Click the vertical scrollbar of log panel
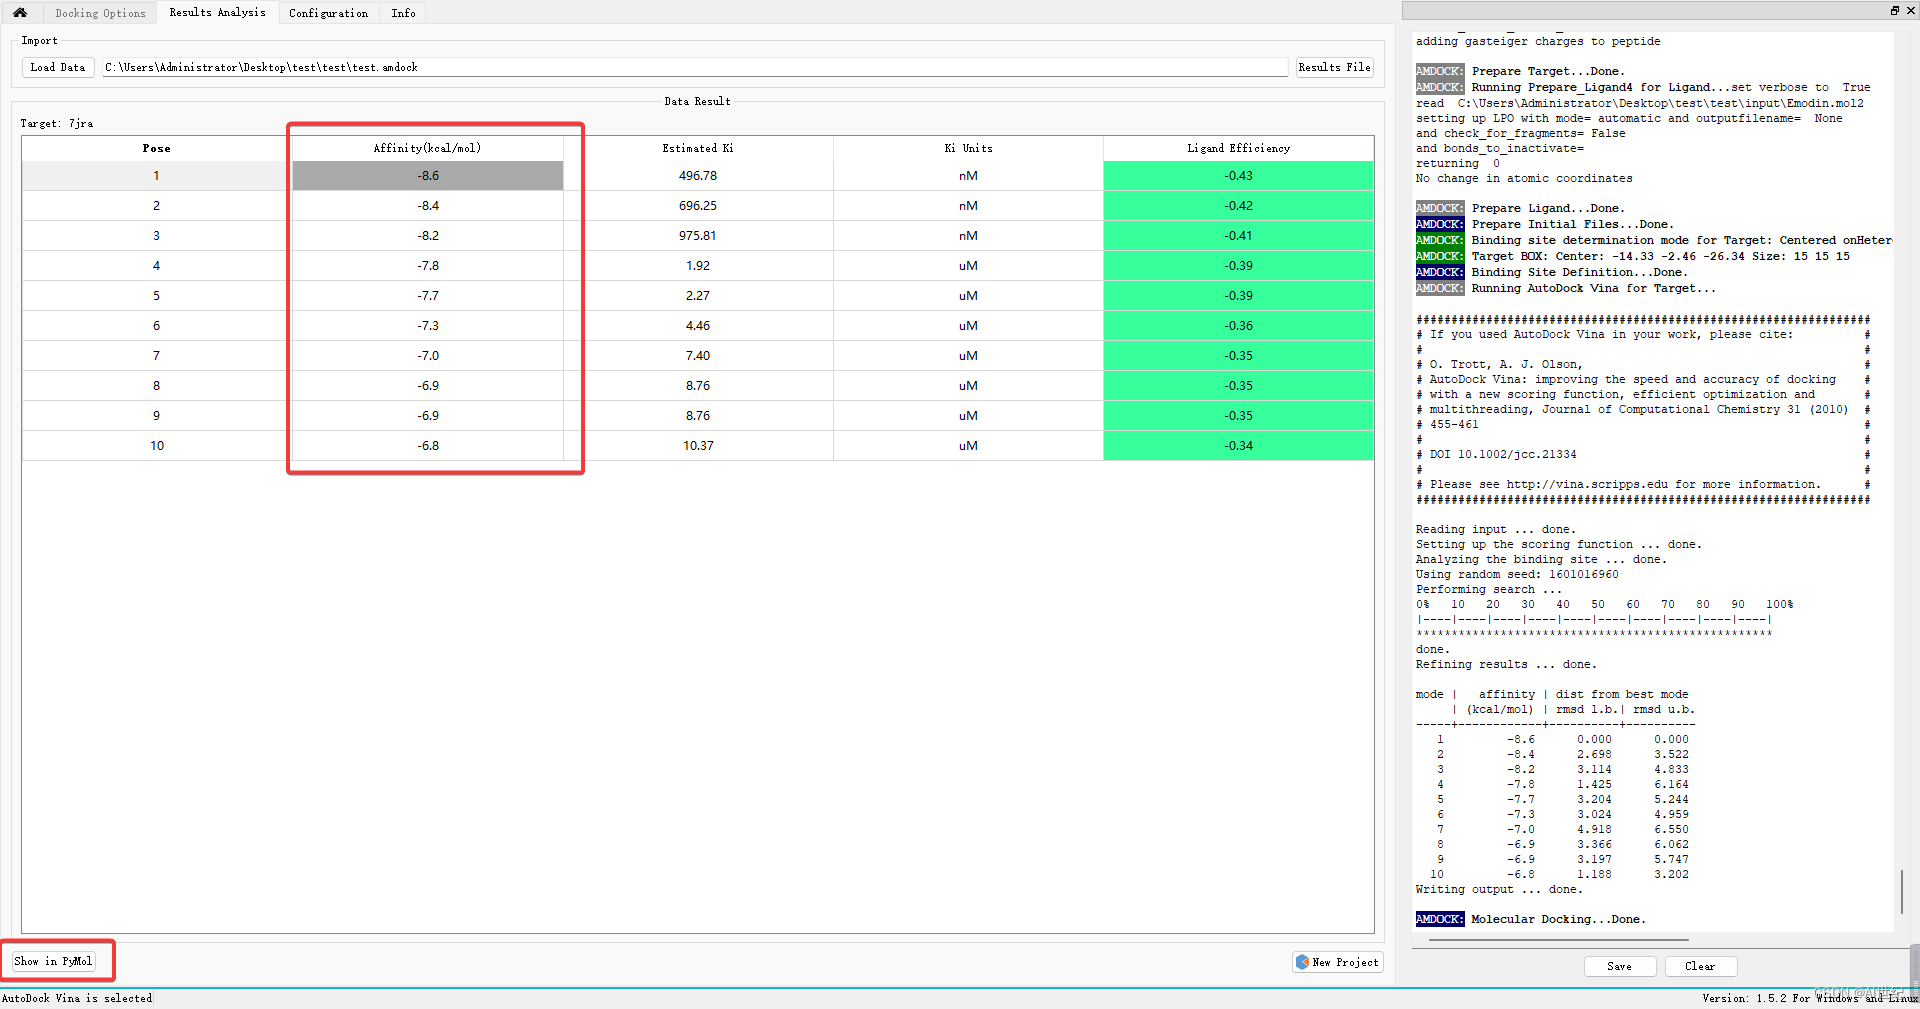Screen dimensions: 1920x1009 [1902, 890]
